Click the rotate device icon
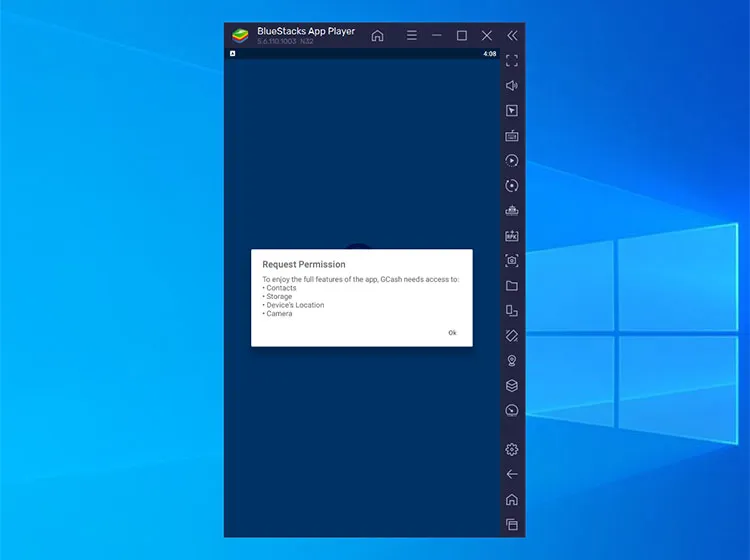The width and height of the screenshot is (750, 560). point(512,311)
